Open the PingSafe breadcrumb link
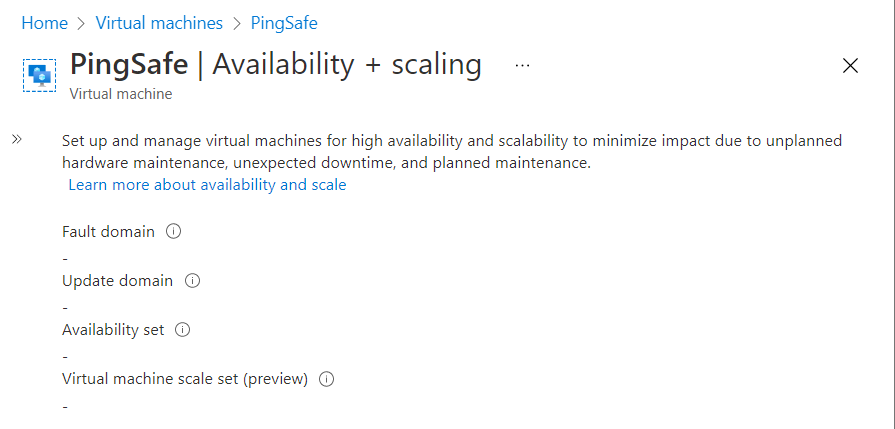The image size is (895, 429). (283, 22)
